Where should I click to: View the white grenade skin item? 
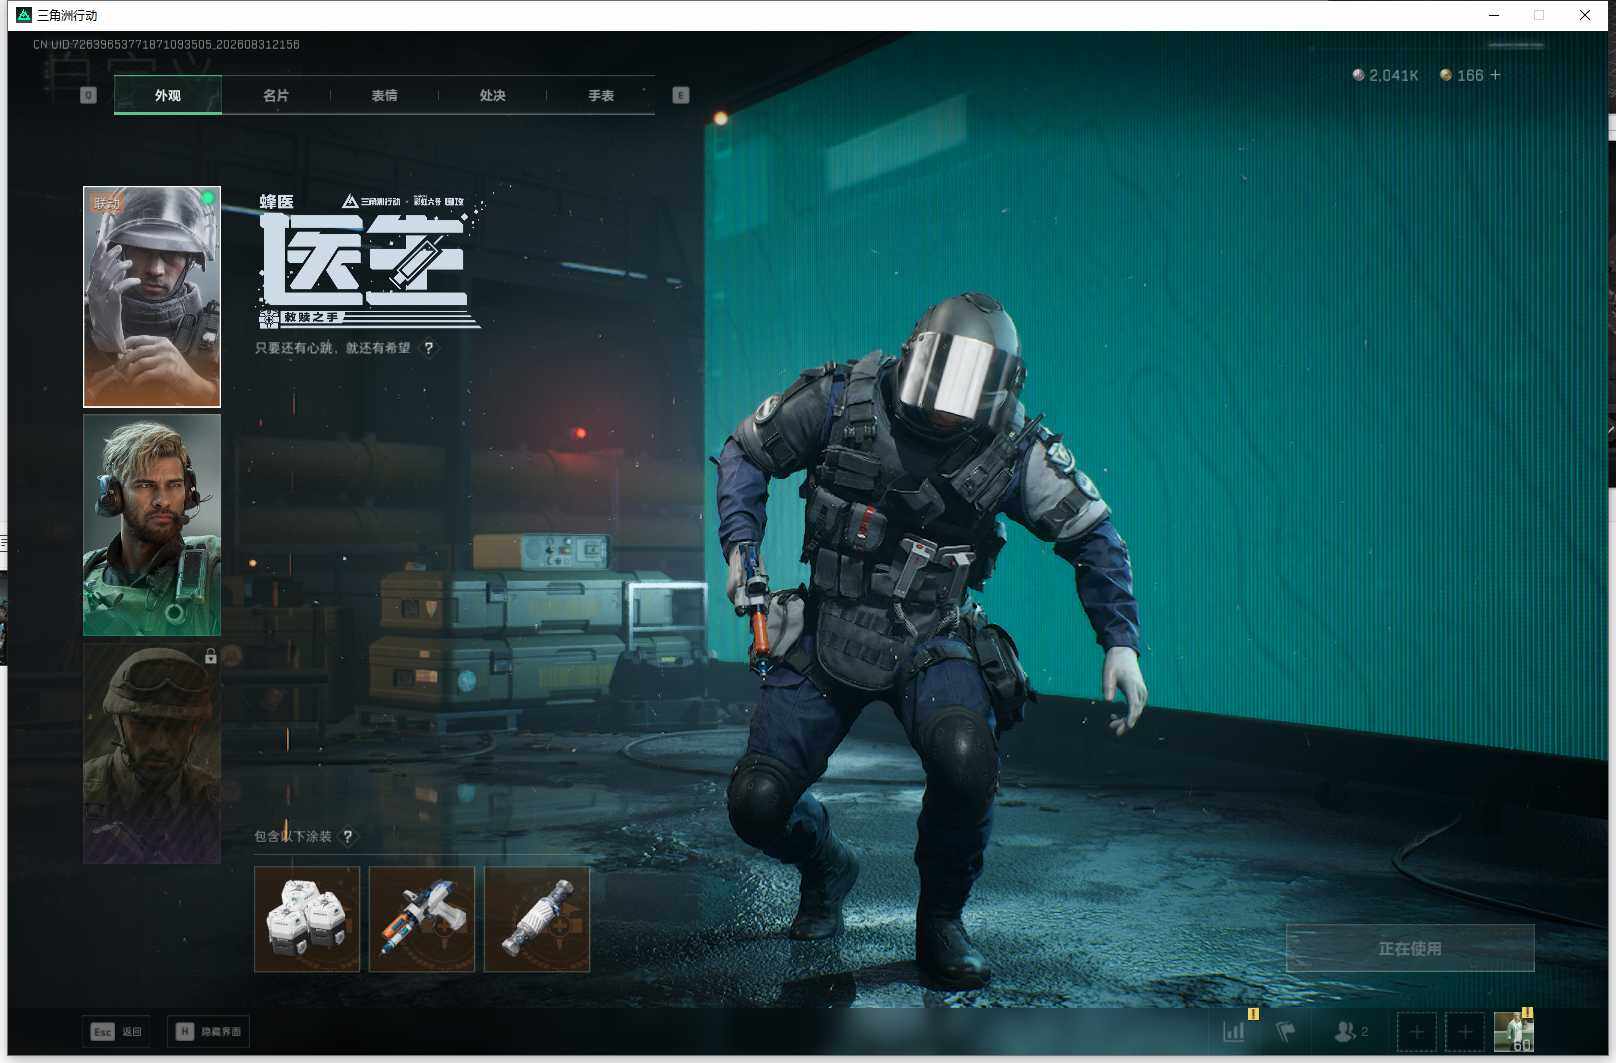coord(537,919)
